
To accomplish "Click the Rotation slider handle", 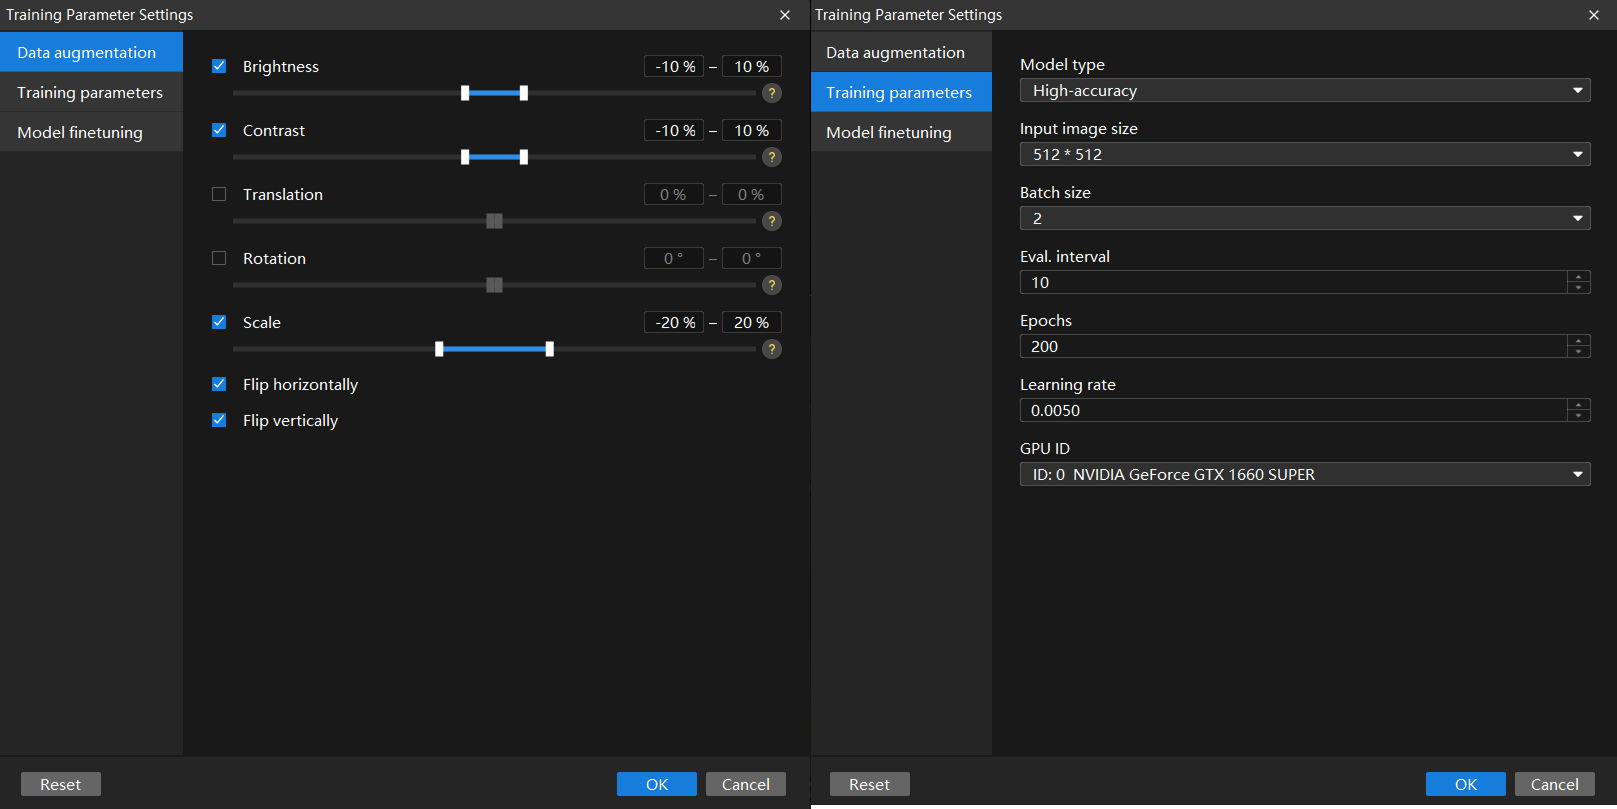I will [x=494, y=285].
